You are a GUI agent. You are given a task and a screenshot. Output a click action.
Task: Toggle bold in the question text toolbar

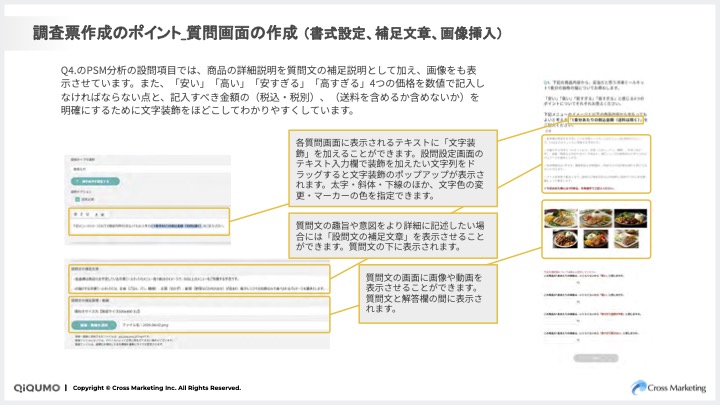75,214
